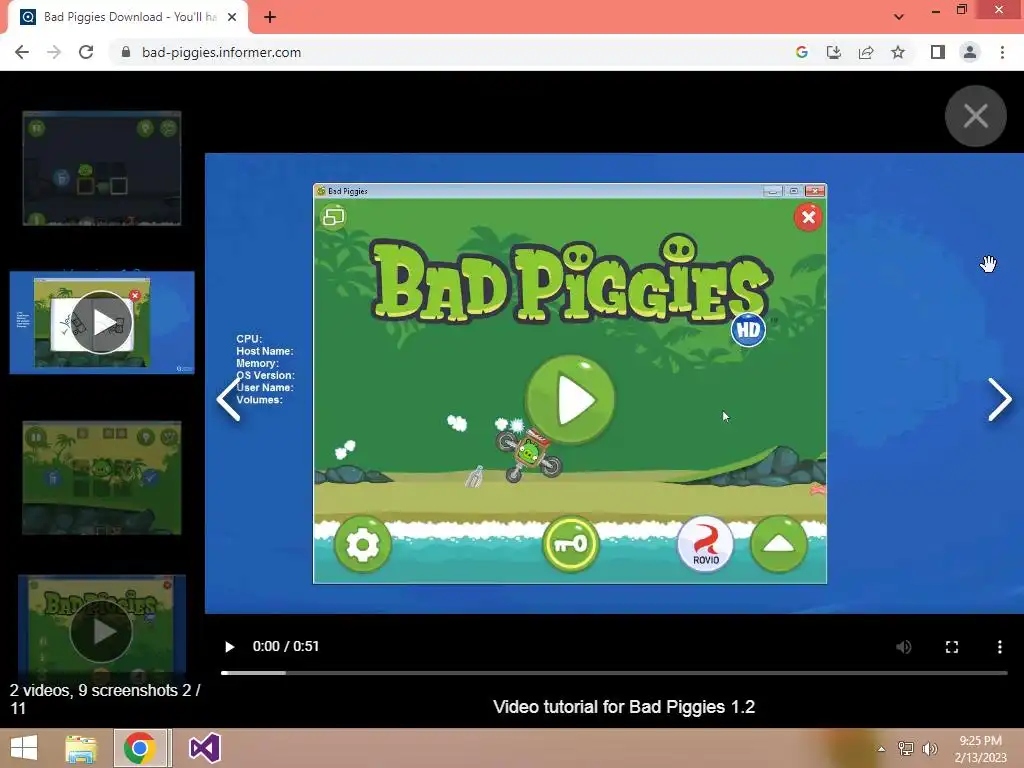Click the HD badge on the game logo
Image resolution: width=1024 pixels, height=768 pixels.
[x=748, y=330]
